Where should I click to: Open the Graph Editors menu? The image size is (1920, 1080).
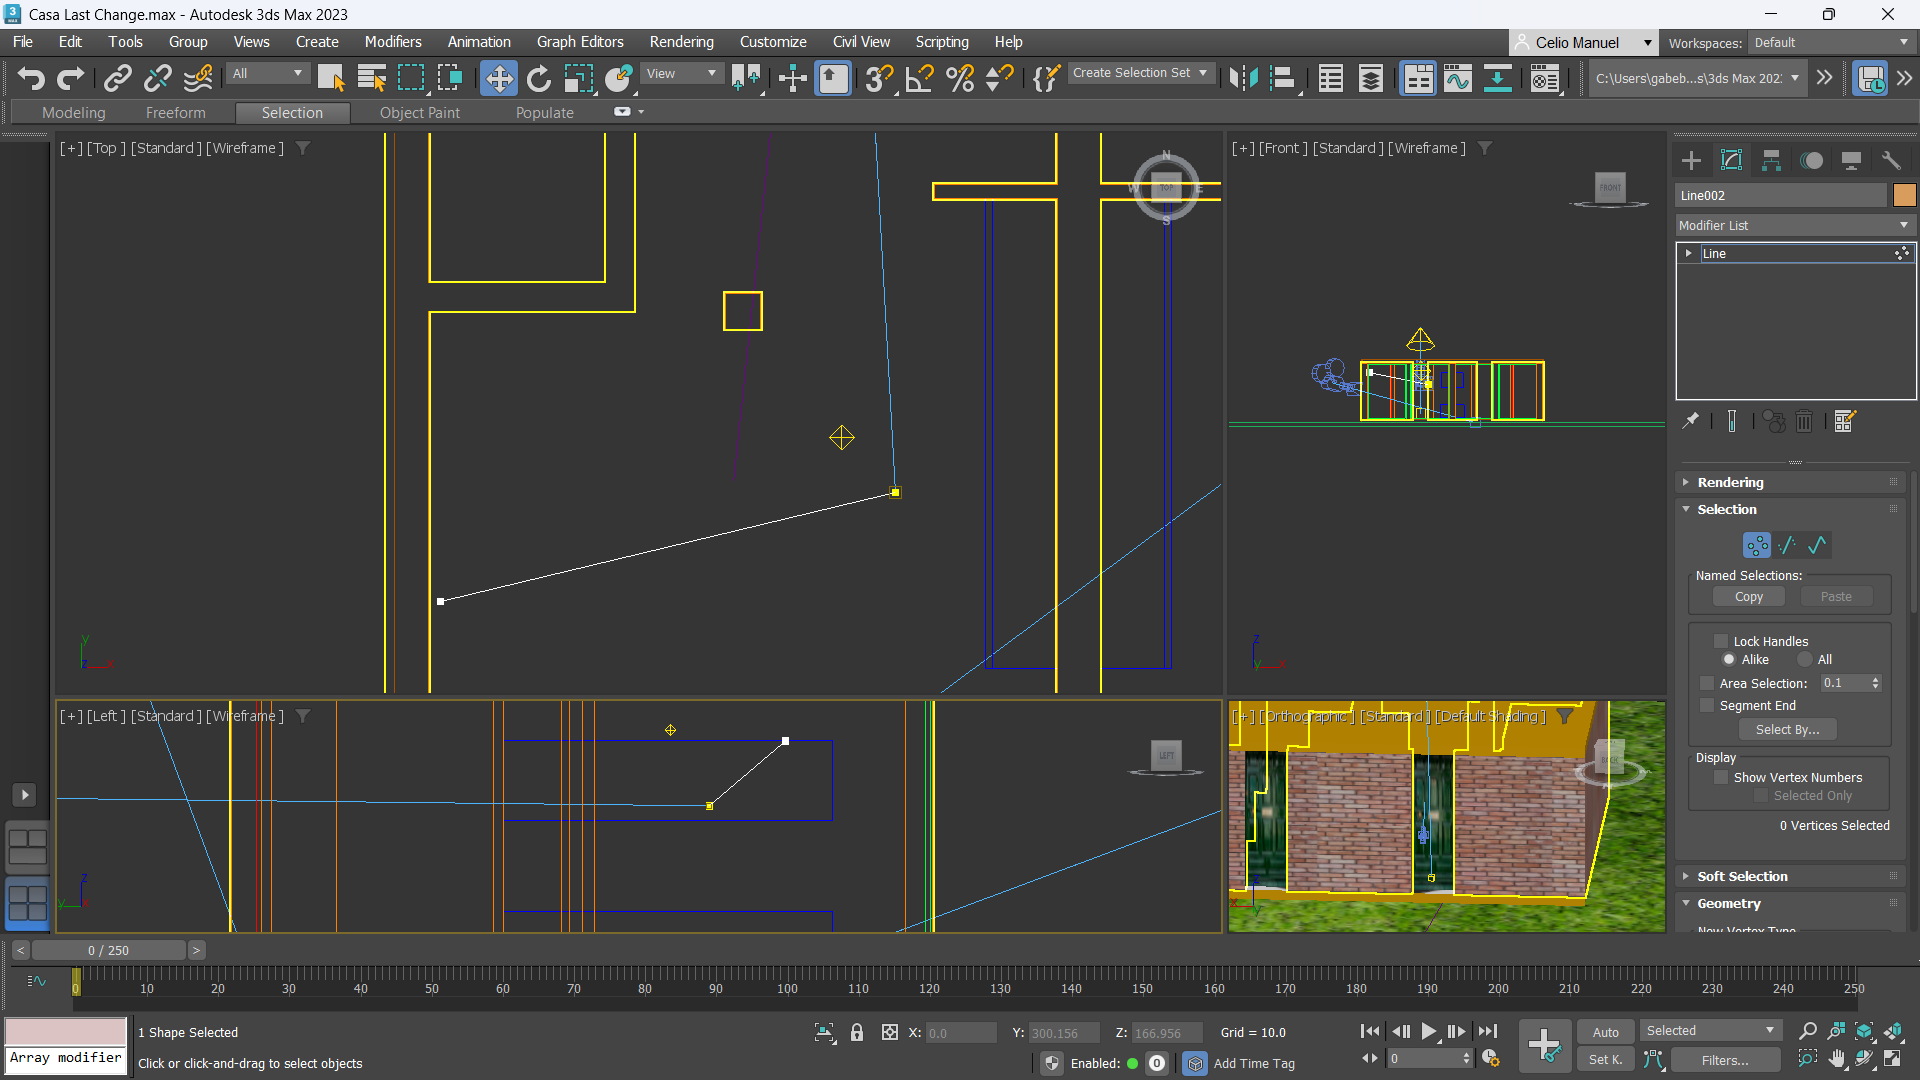tap(579, 42)
